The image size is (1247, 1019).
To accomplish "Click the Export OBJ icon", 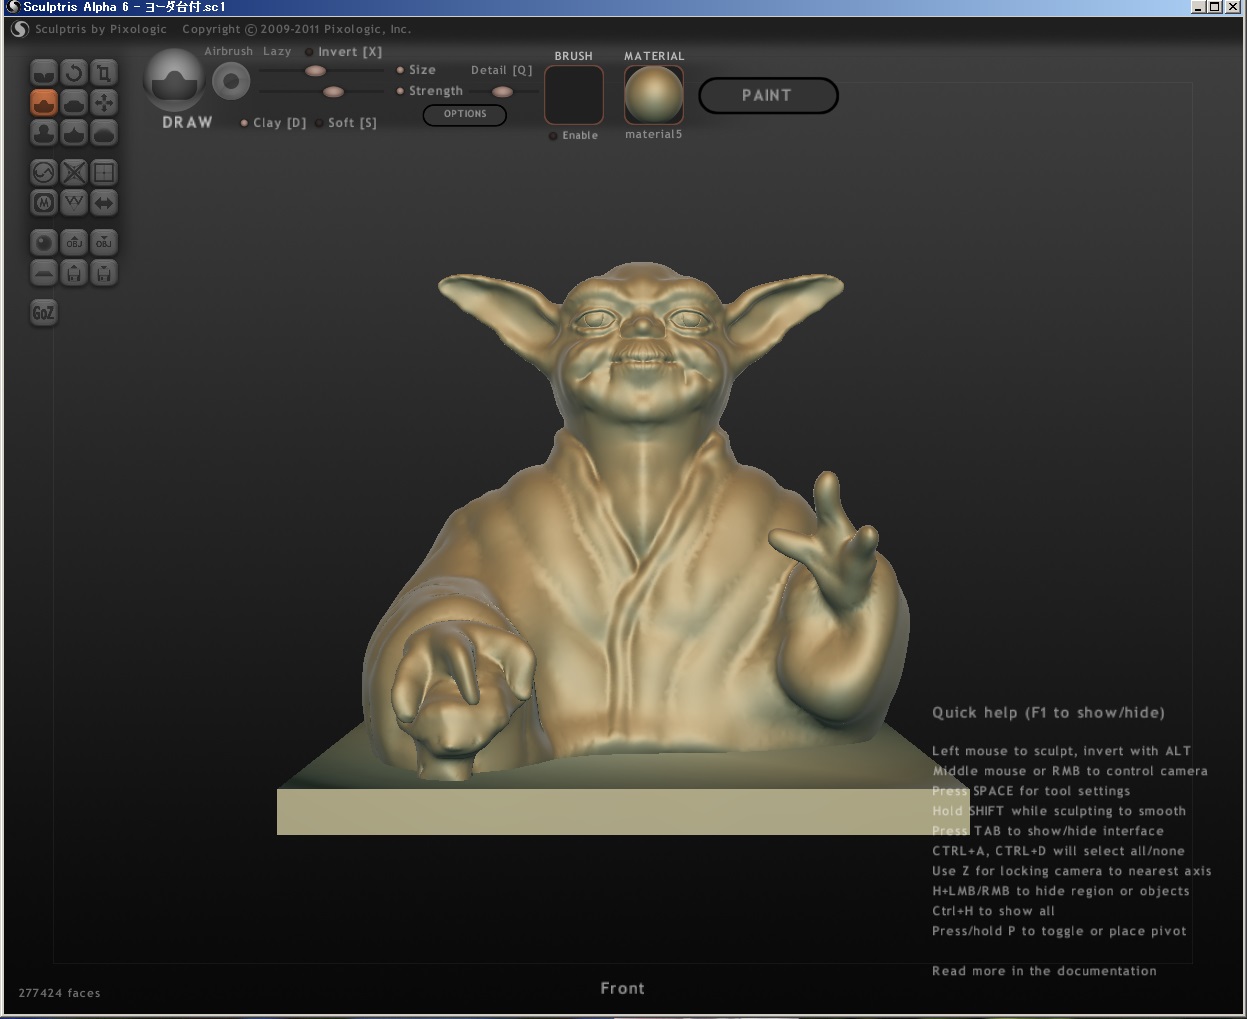I will 104,243.
